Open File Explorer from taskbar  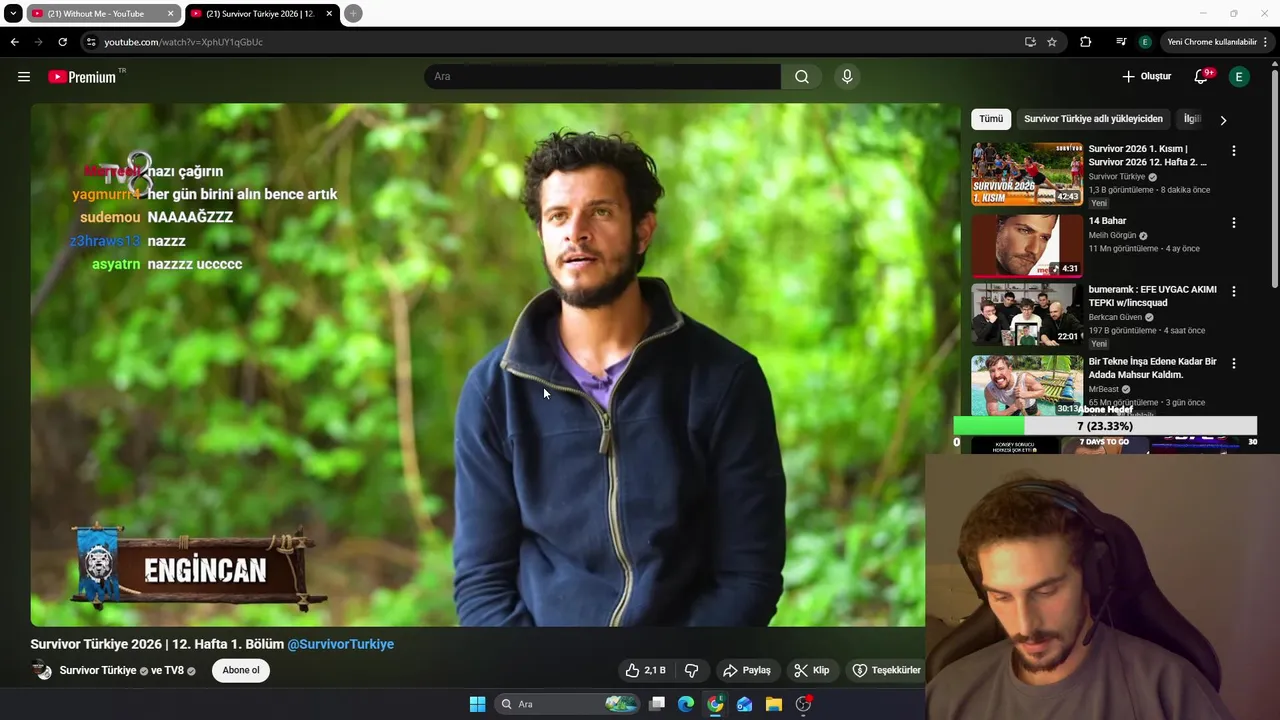[x=773, y=704]
